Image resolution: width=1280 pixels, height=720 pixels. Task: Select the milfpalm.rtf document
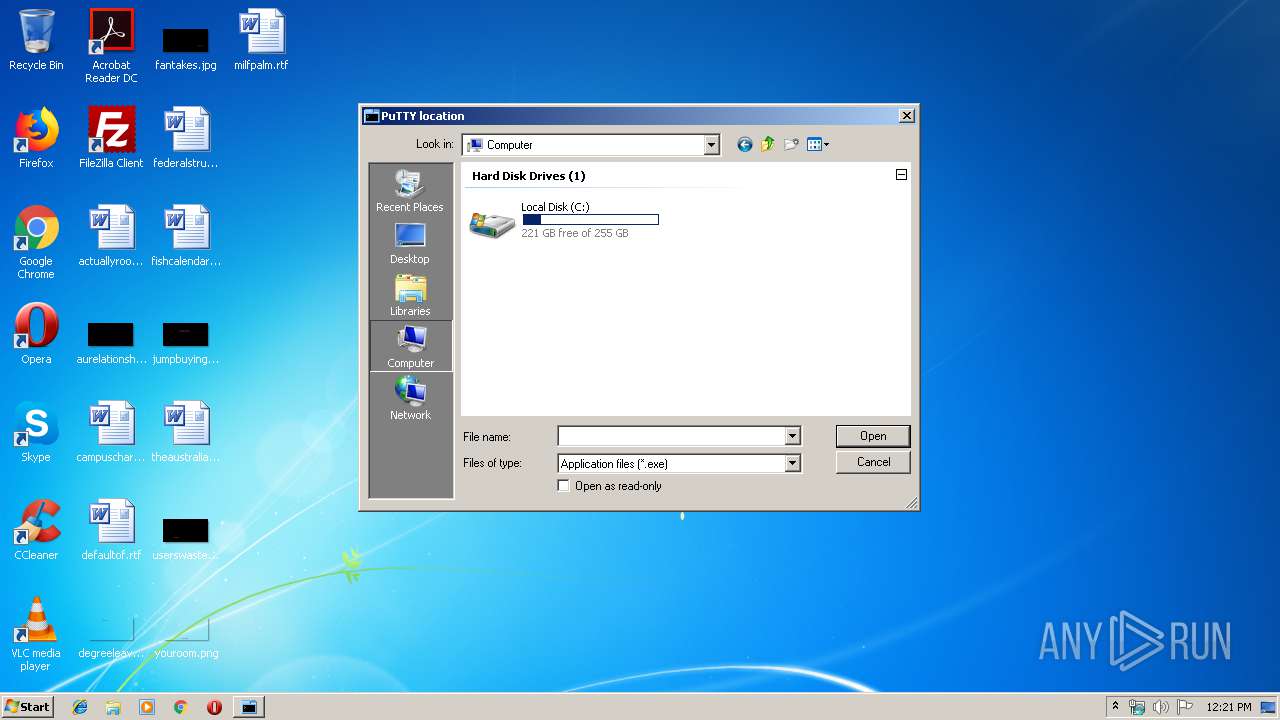coord(261,40)
